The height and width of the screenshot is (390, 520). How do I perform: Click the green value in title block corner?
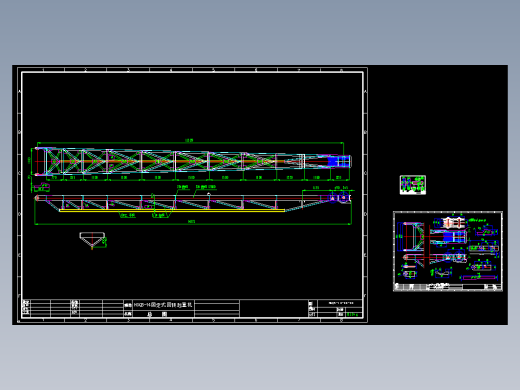click(353, 314)
